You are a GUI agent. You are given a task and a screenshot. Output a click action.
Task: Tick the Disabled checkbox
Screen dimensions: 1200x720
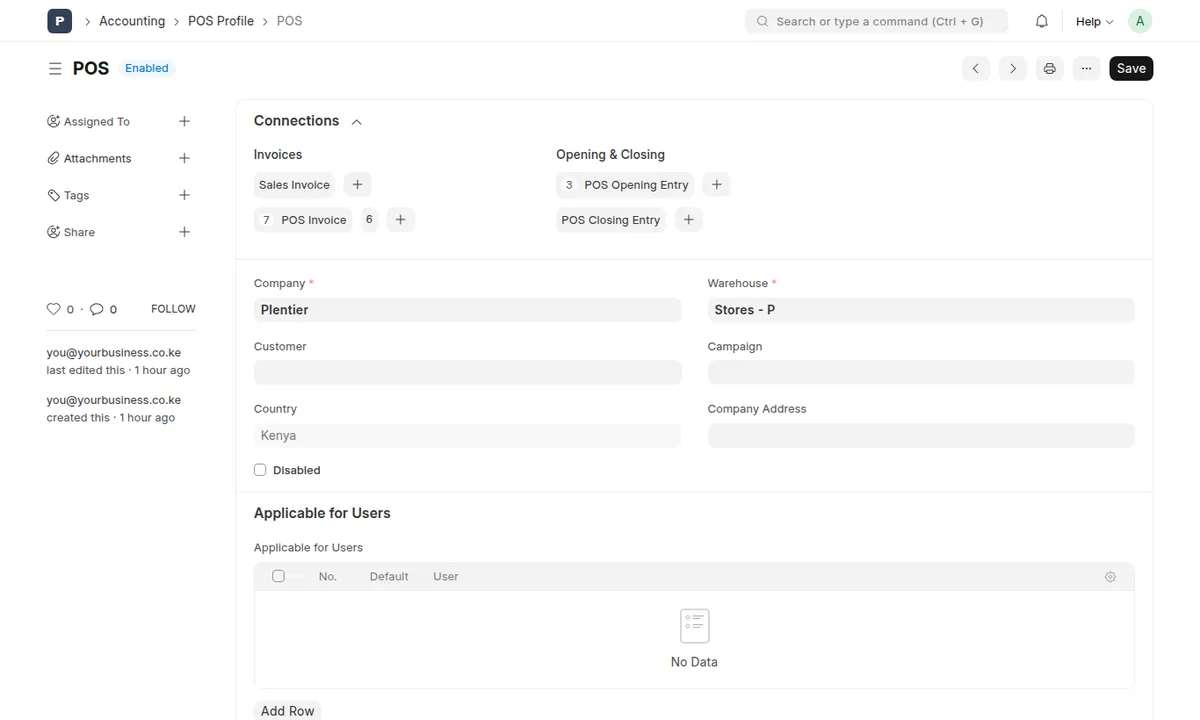click(260, 470)
